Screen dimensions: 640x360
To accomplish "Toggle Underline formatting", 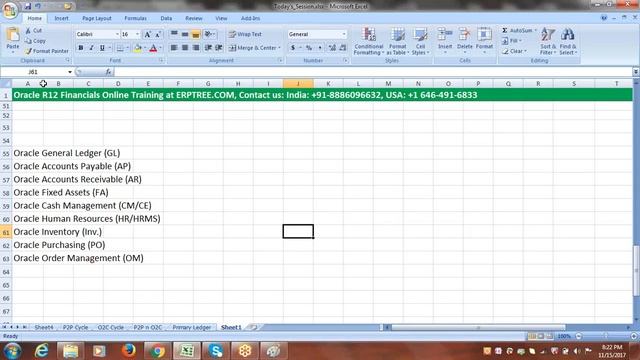I will [x=102, y=48].
